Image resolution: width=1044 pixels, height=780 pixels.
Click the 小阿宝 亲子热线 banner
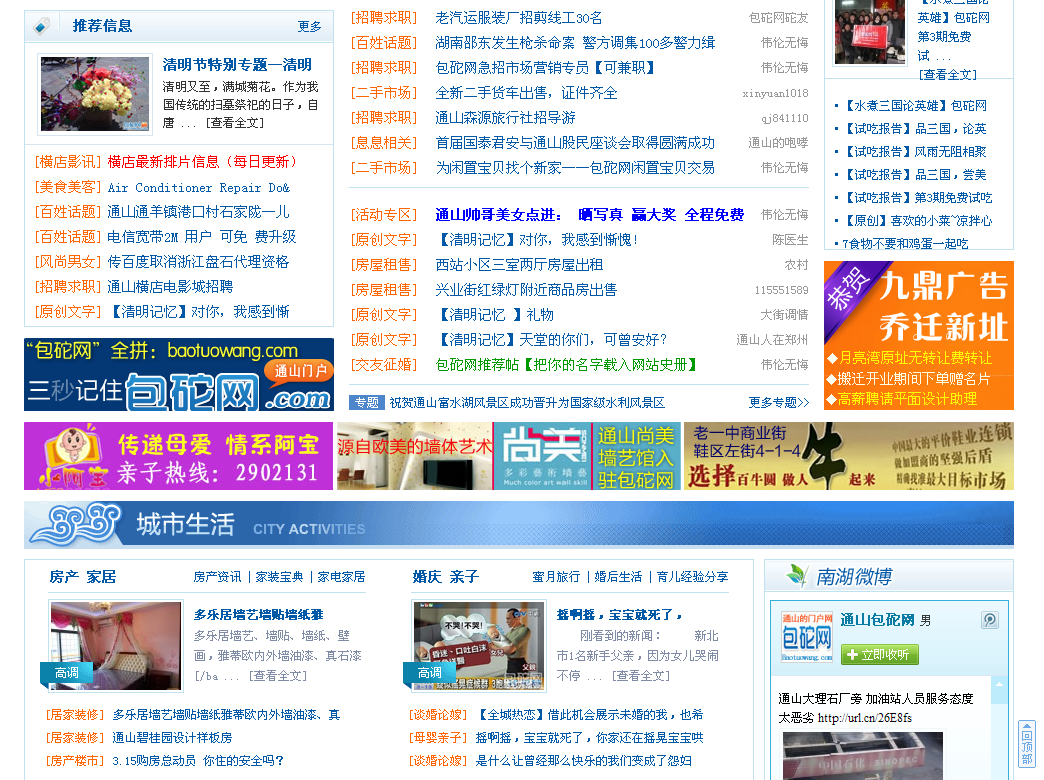[x=178, y=456]
